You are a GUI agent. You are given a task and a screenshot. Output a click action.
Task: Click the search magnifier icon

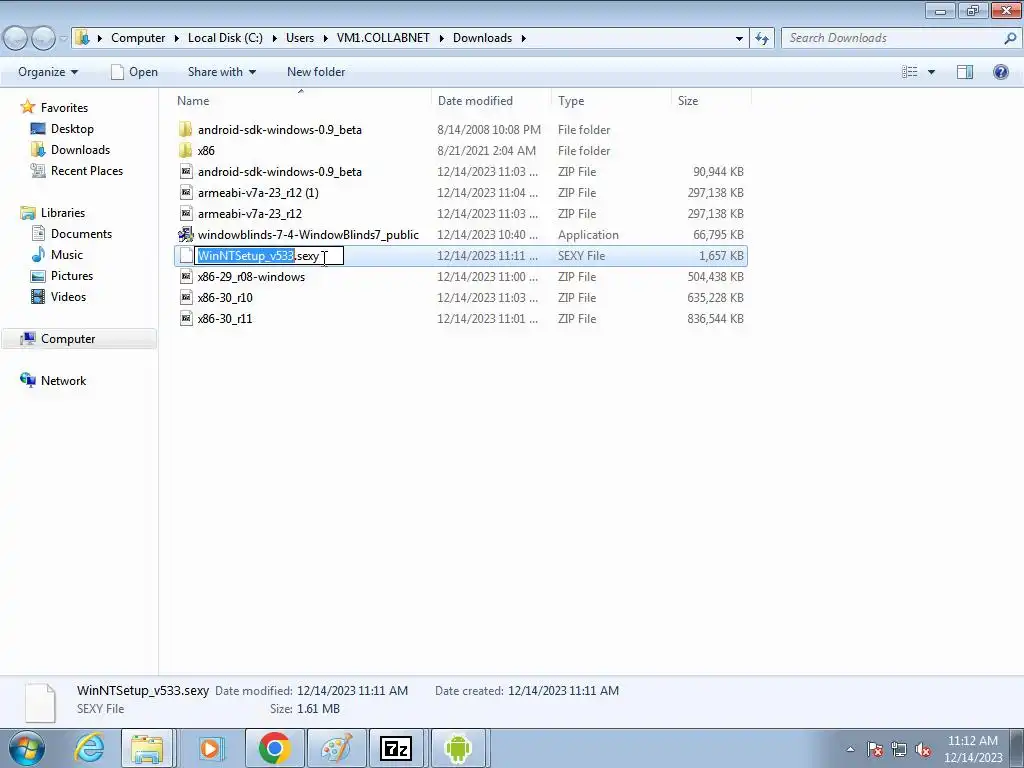pos(1010,39)
